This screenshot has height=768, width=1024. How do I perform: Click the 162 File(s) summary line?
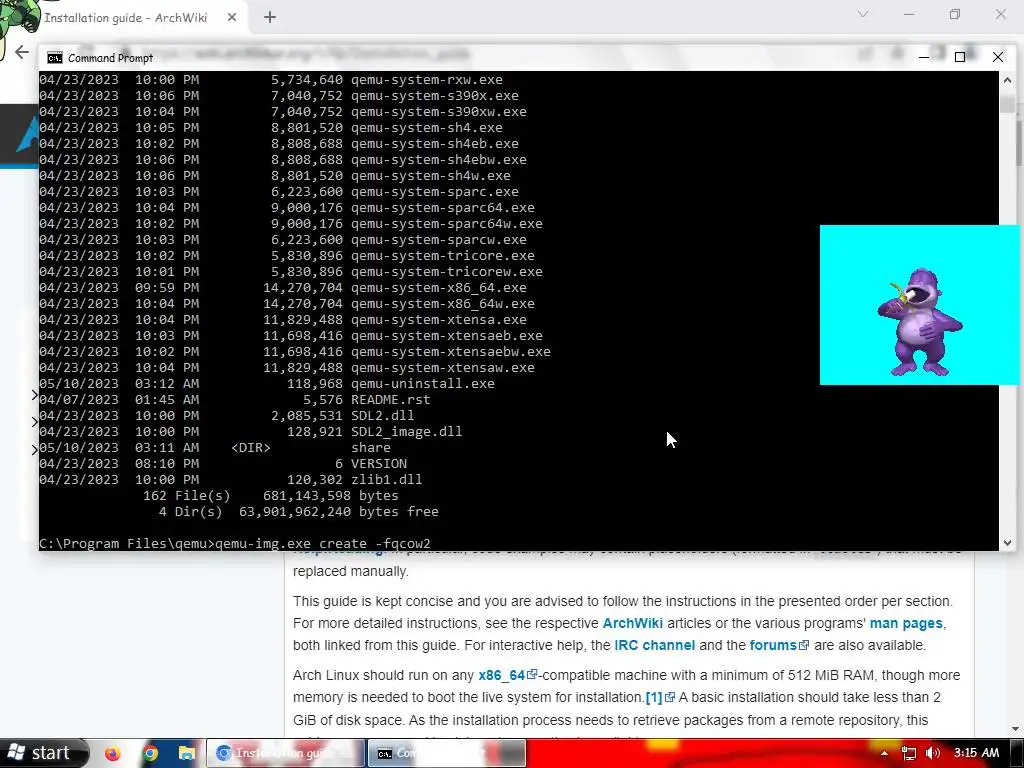[270, 496]
